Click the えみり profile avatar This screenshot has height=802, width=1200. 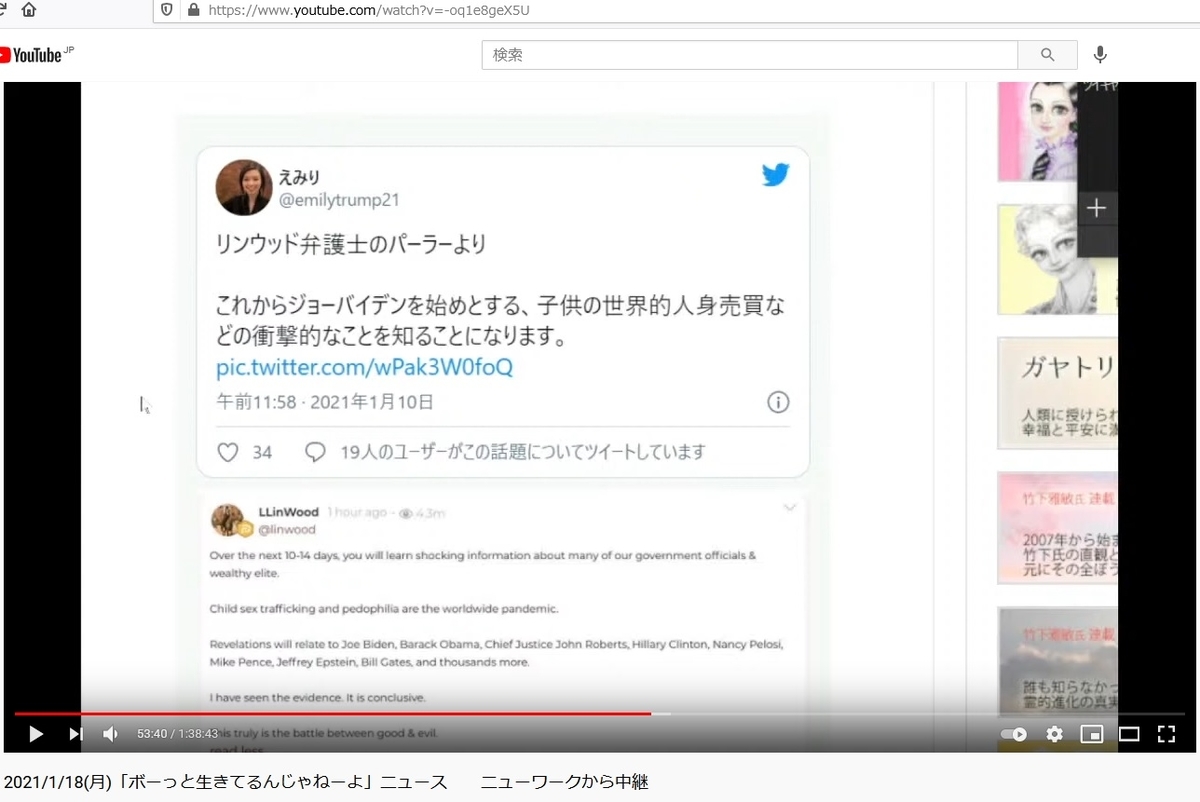click(x=244, y=187)
